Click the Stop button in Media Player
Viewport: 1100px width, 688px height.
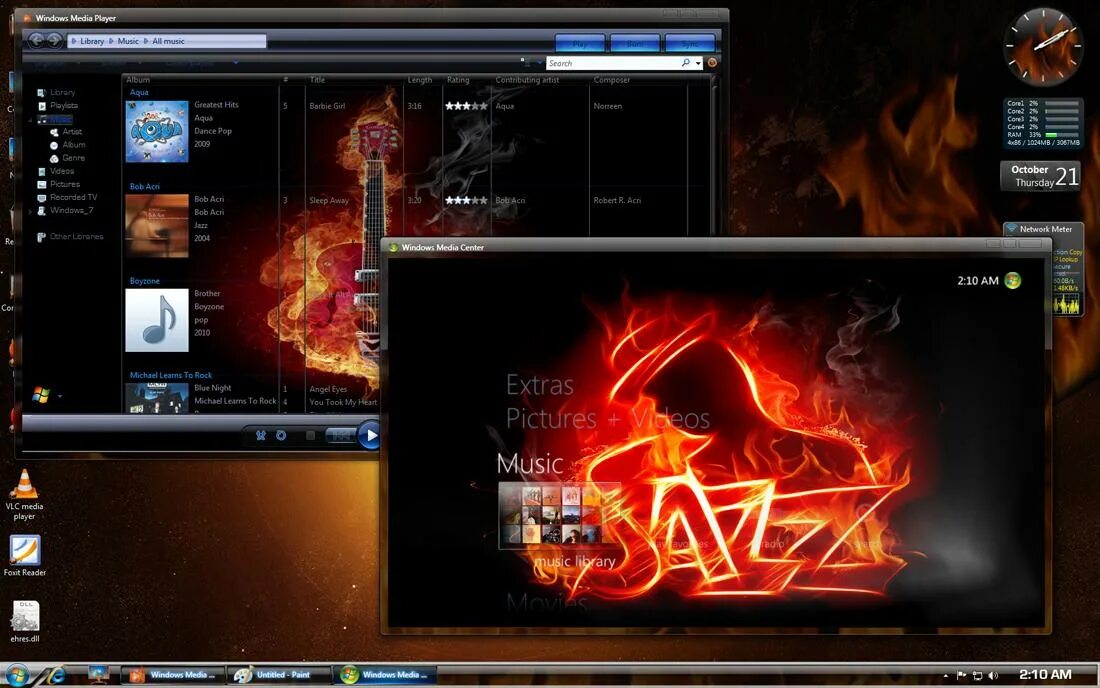[x=311, y=436]
